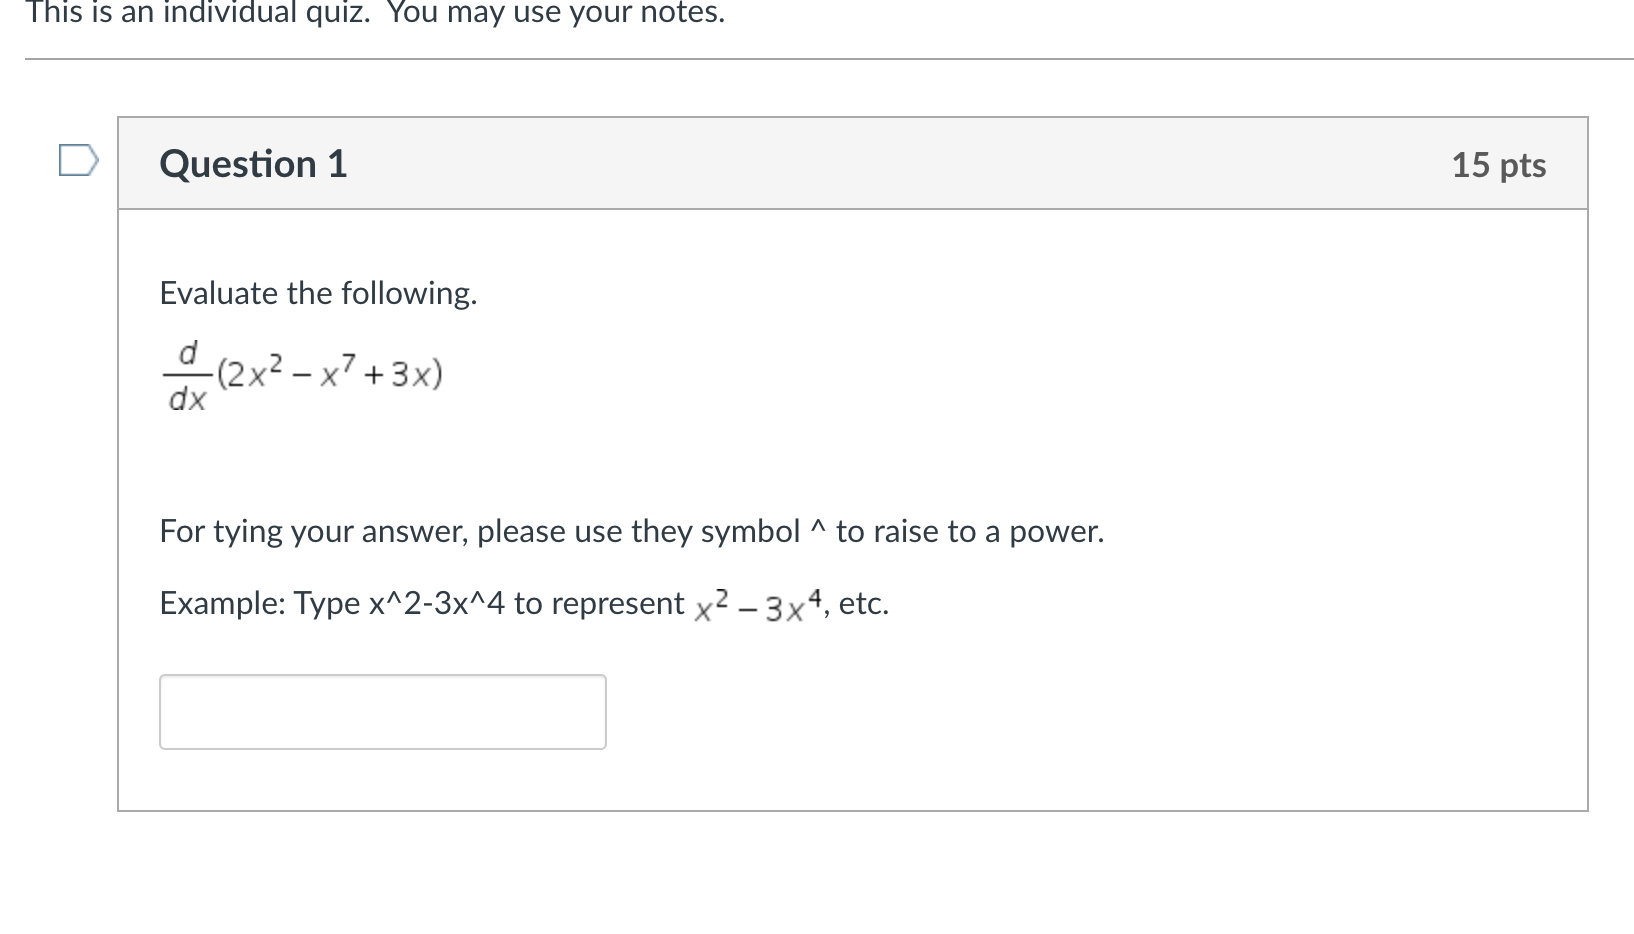The height and width of the screenshot is (934, 1634).
Task: Select the answer entry field below the example
Action: [382, 711]
